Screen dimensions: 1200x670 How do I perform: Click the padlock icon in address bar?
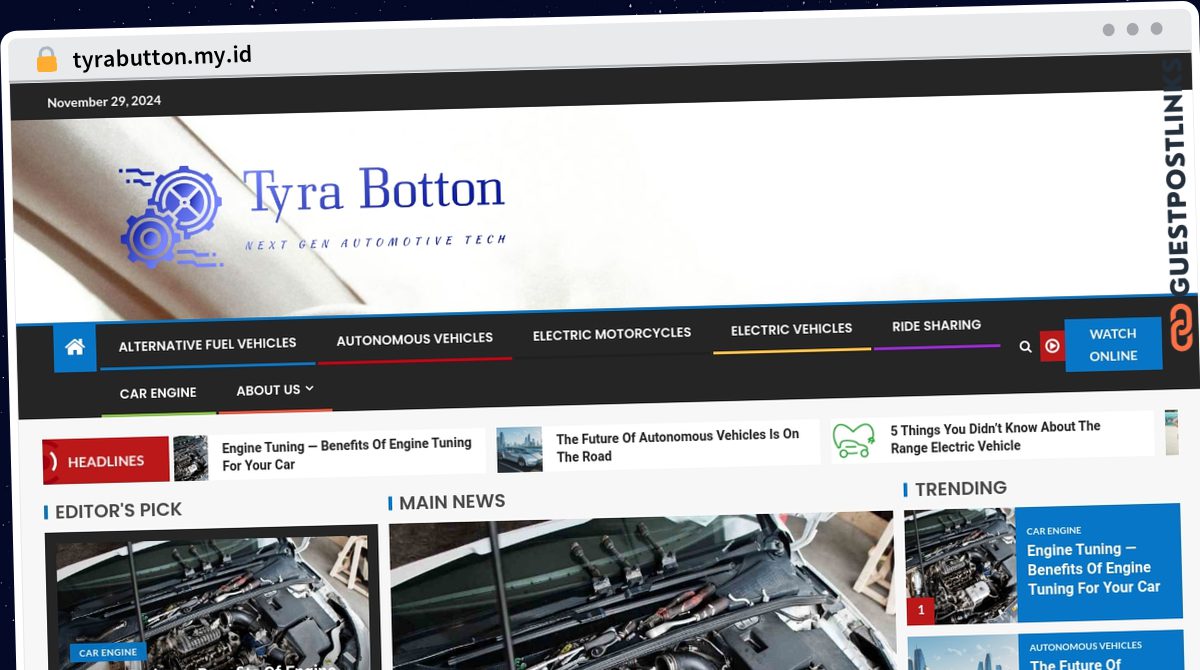46,60
